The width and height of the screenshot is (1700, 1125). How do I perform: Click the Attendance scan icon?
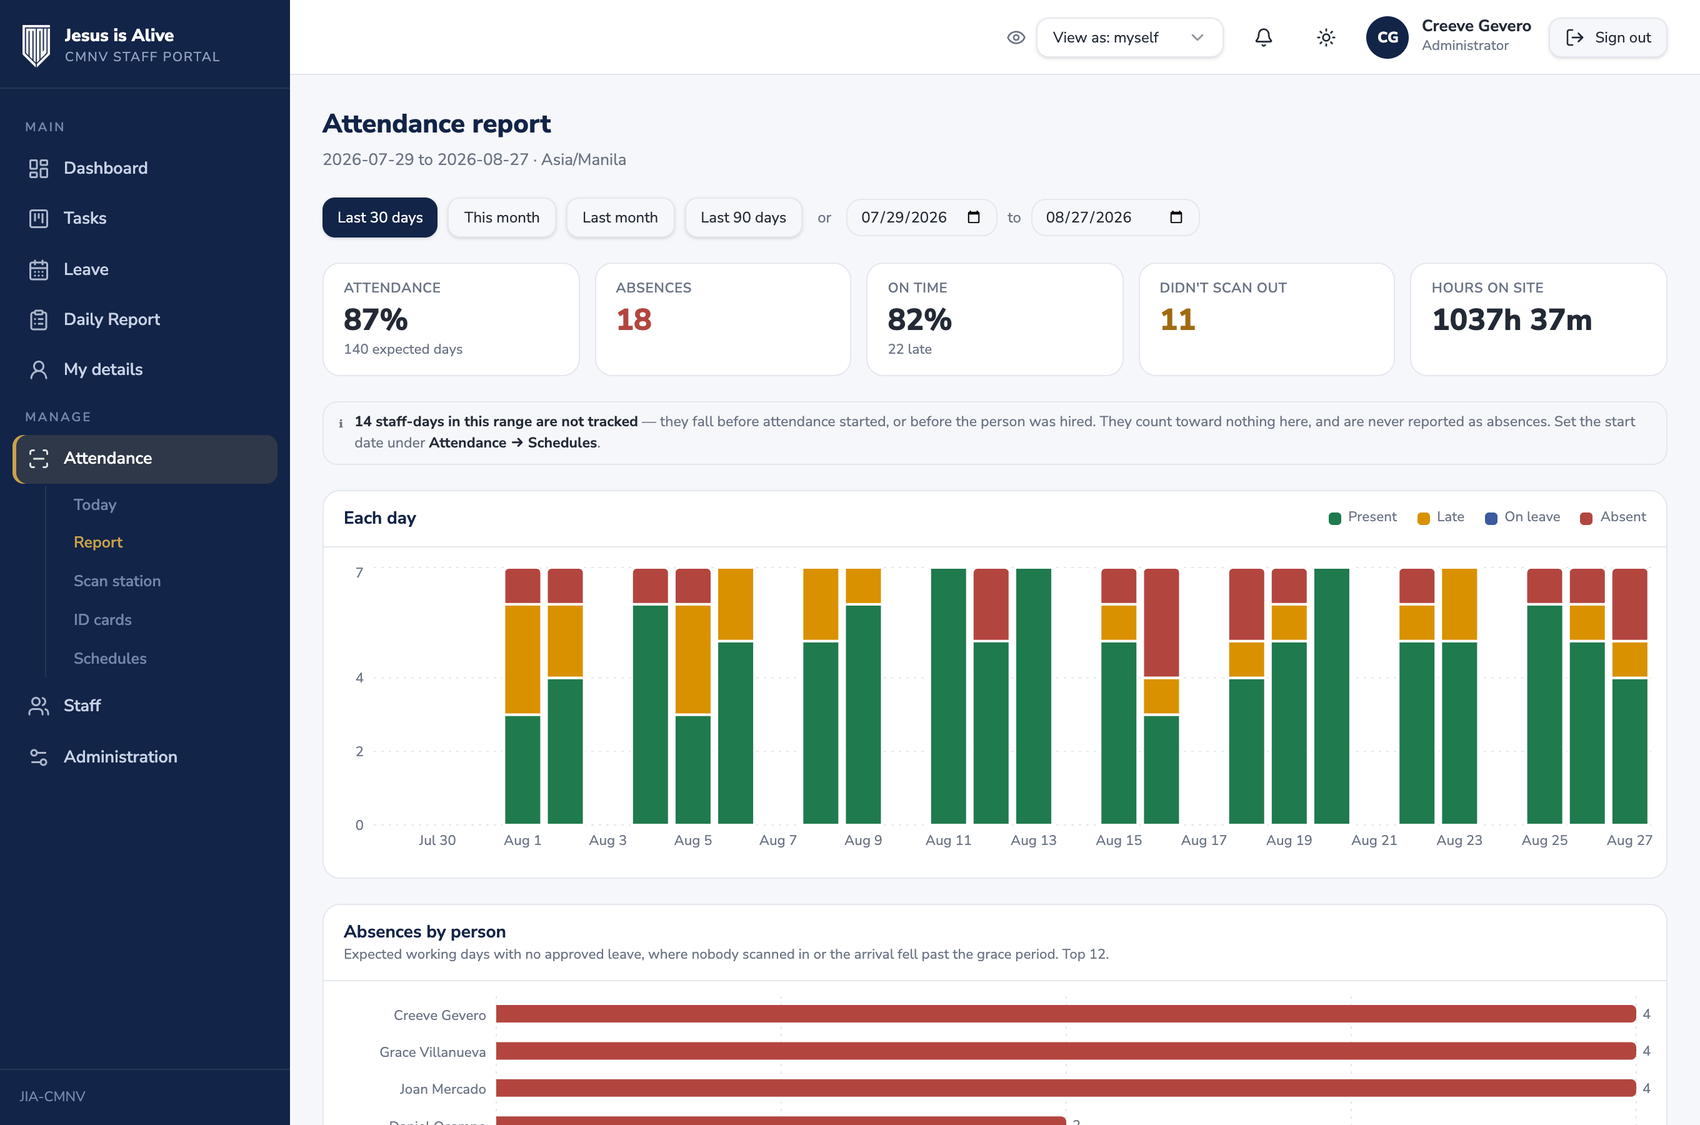(x=39, y=459)
